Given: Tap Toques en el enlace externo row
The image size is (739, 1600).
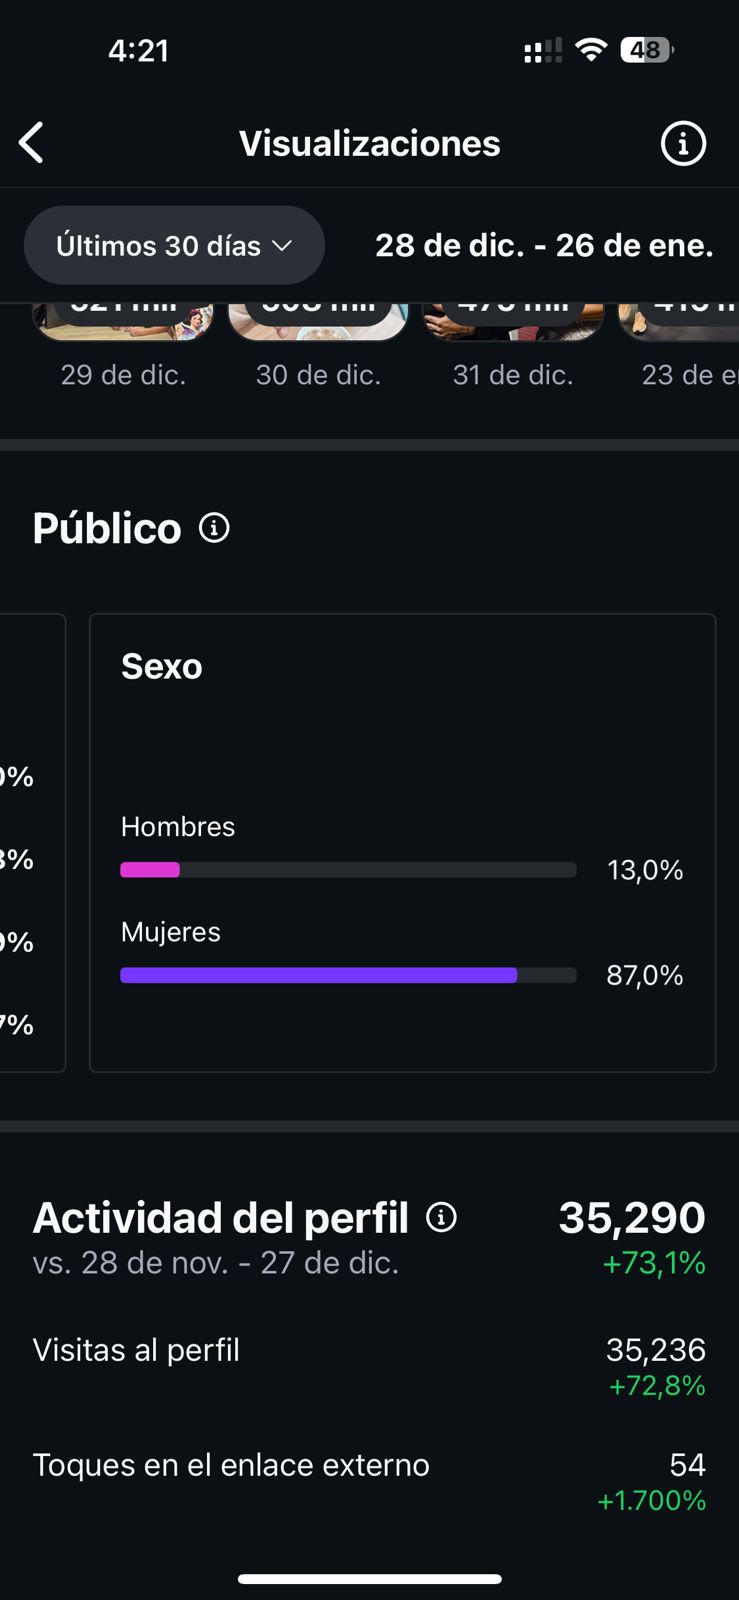Looking at the screenshot, I should click(368, 1480).
